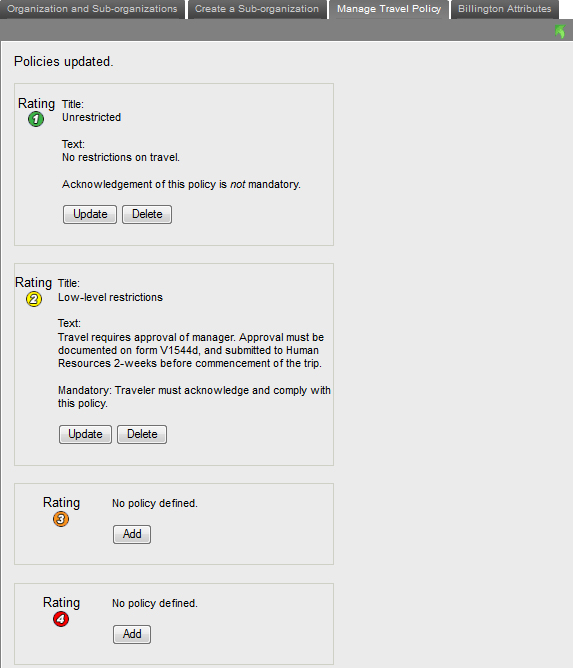The image size is (573, 668).
Task: Click the Low-level restrictions title text
Action: 110,297
